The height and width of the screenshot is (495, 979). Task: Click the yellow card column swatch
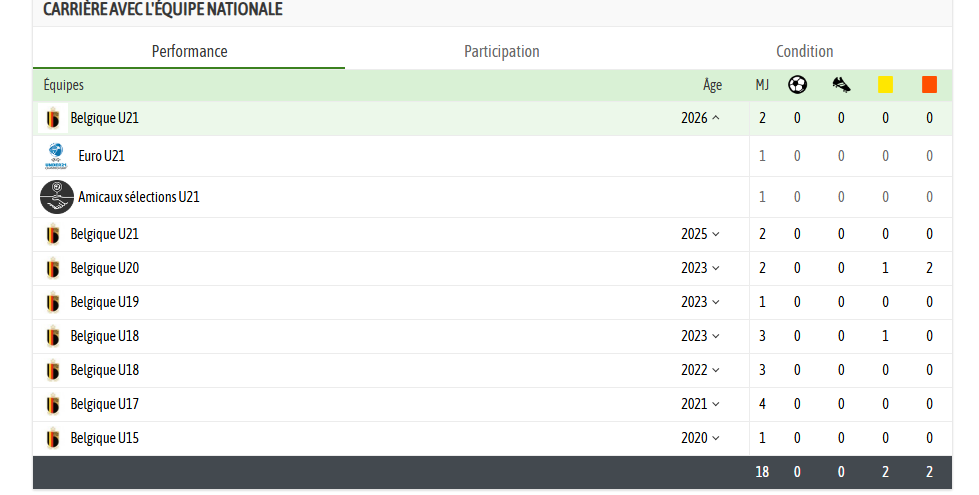click(885, 84)
